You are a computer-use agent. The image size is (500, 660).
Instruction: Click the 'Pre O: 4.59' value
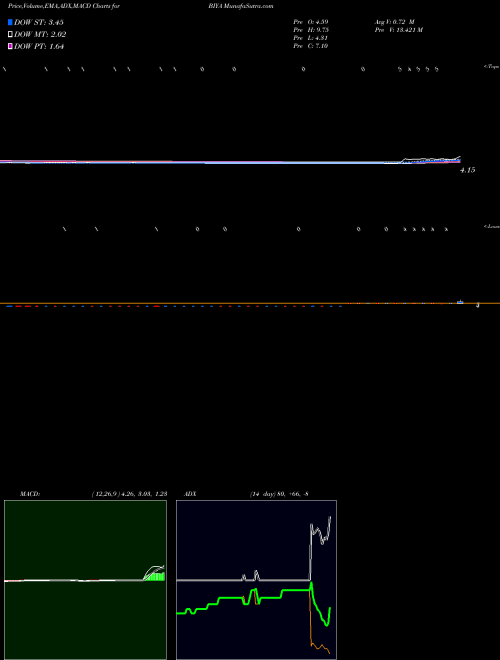[x=311, y=21]
